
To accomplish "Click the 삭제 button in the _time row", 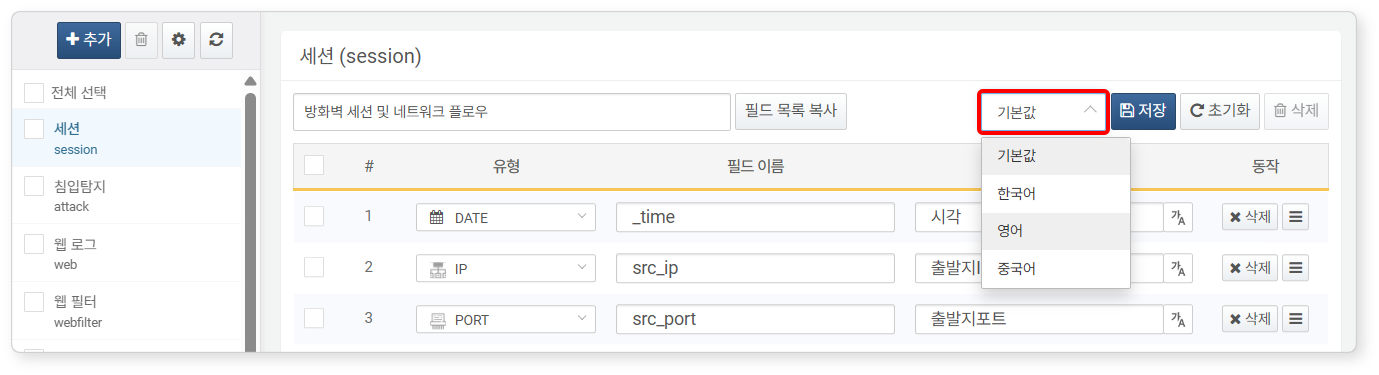I will [x=1250, y=217].
